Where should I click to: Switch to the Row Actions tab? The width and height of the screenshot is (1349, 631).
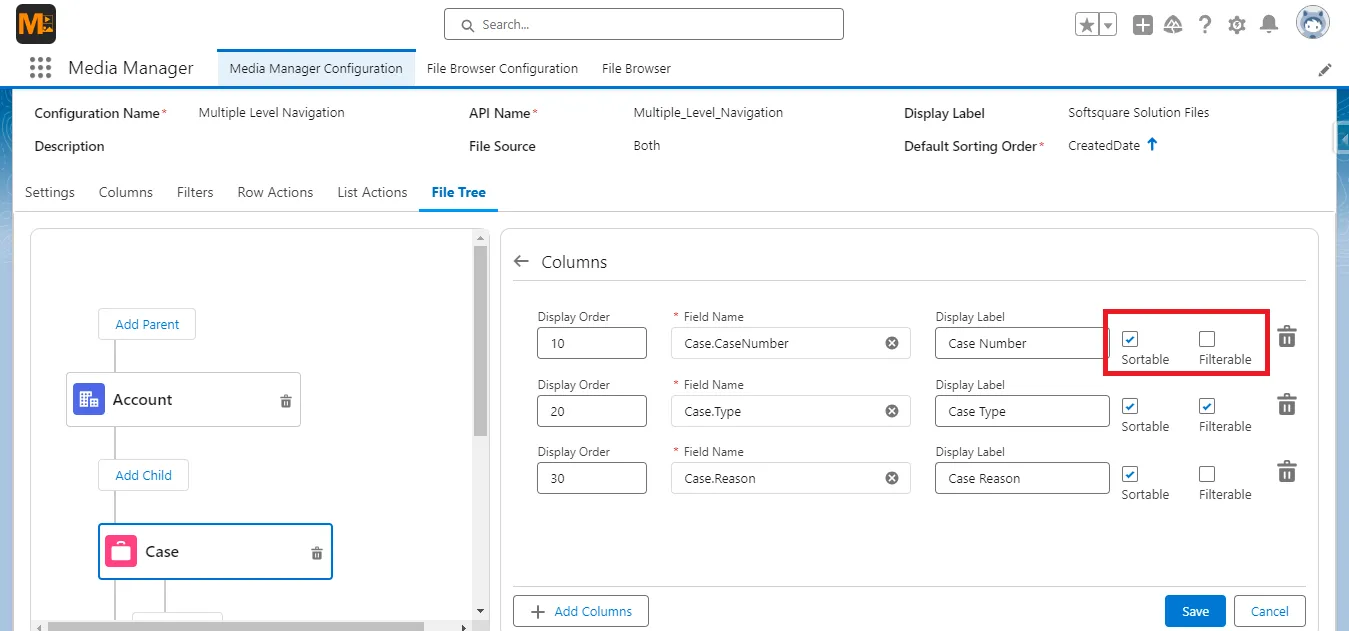pos(275,192)
